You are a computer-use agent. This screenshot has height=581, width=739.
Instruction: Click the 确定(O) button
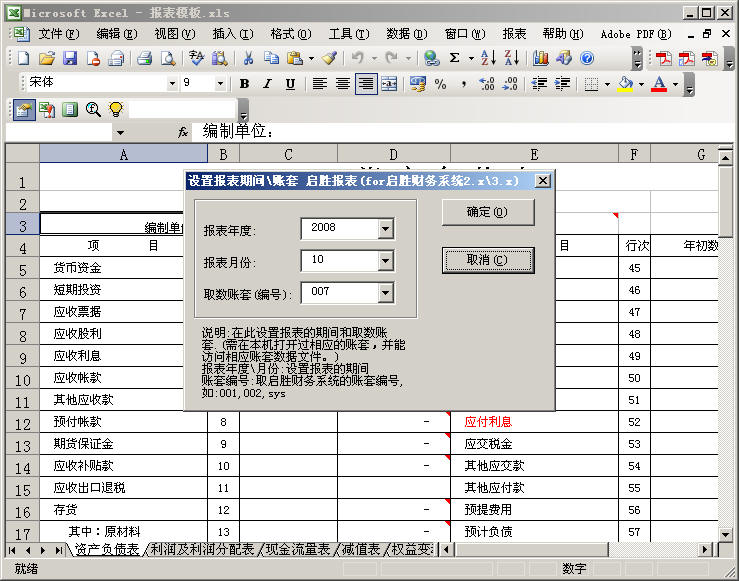click(x=488, y=212)
